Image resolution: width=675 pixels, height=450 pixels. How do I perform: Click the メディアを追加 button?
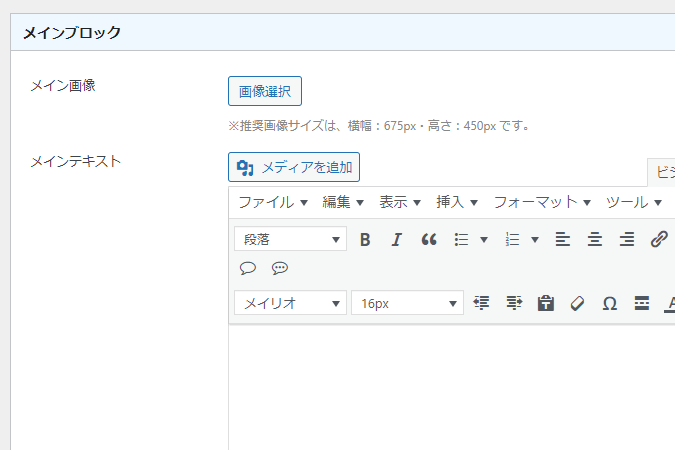coord(294,167)
